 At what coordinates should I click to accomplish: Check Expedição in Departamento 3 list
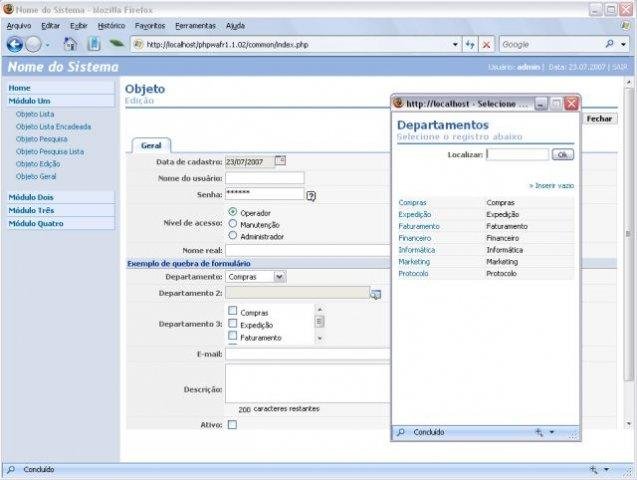232,323
